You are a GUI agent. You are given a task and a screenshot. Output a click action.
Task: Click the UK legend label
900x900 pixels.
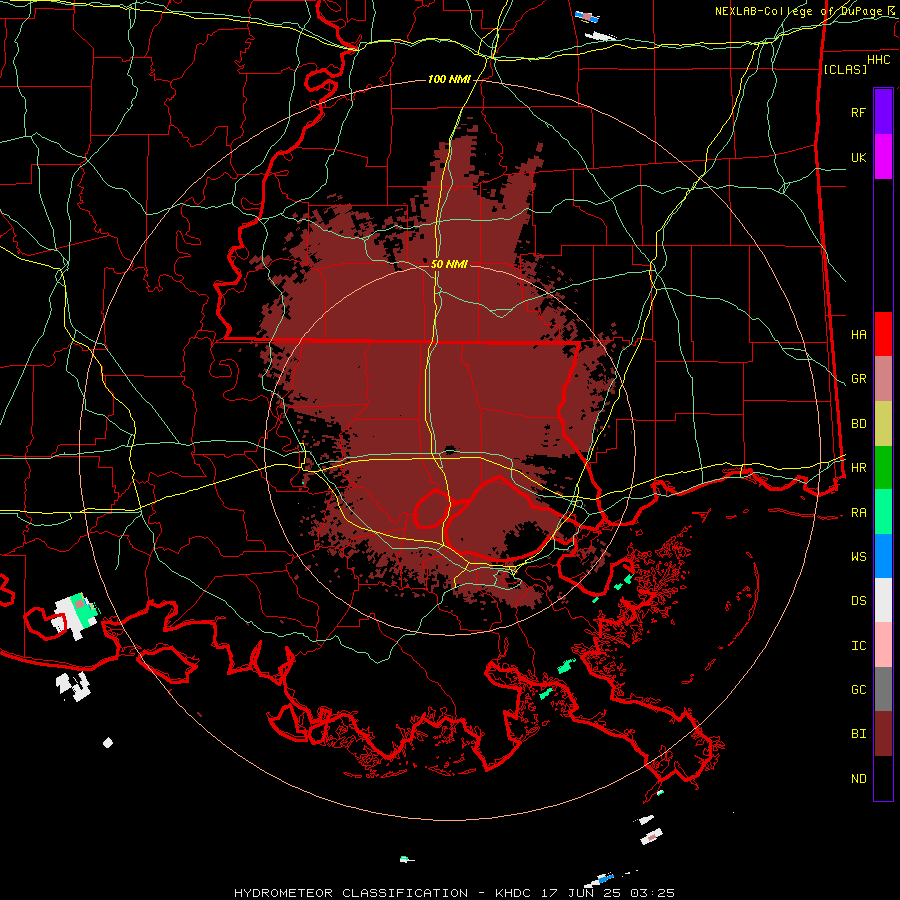(858, 157)
